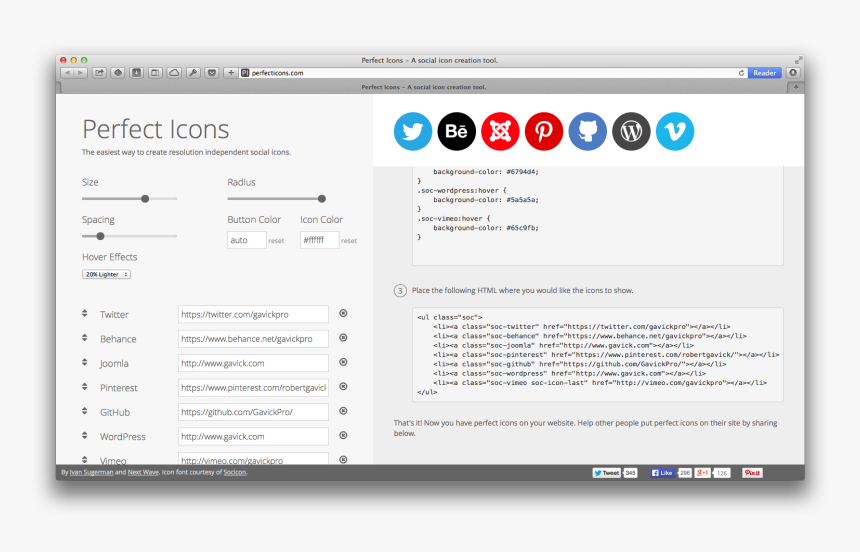Click the Behance social icon preview

(x=456, y=131)
